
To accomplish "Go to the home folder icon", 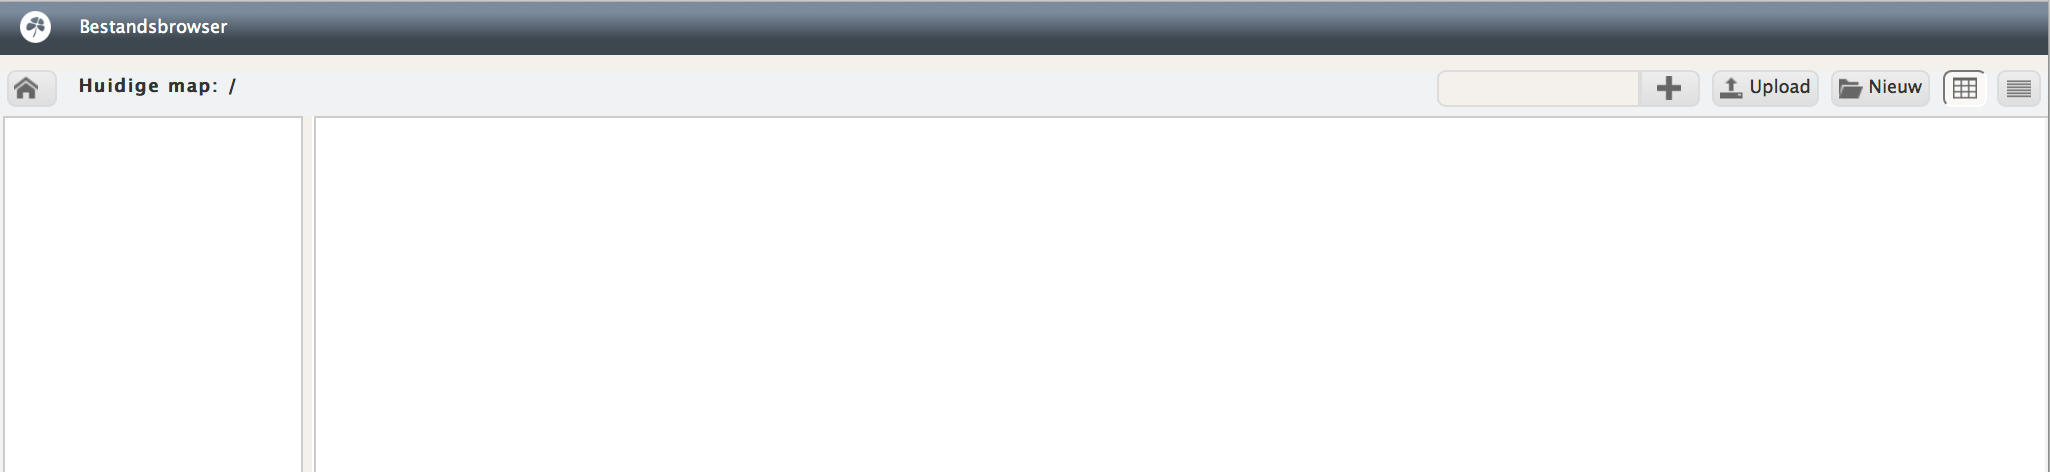I will (27, 88).
